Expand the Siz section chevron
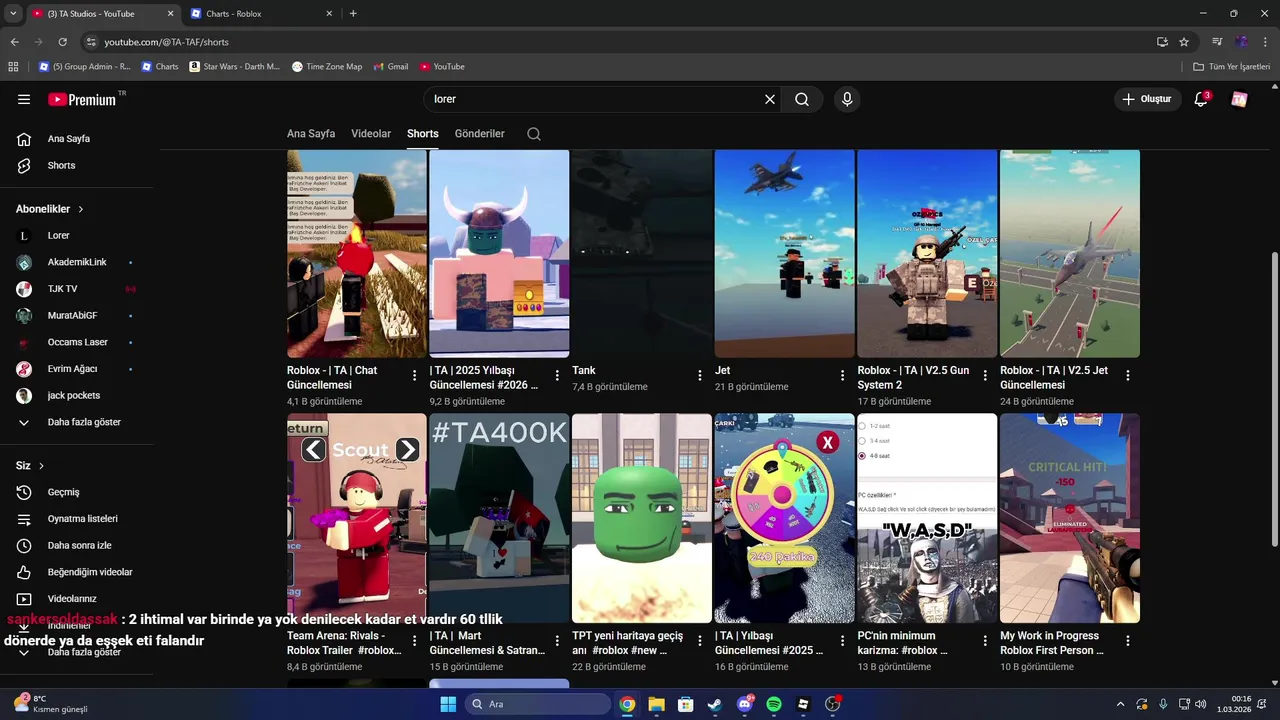This screenshot has width=1280, height=720. pyautogui.click(x=41, y=466)
